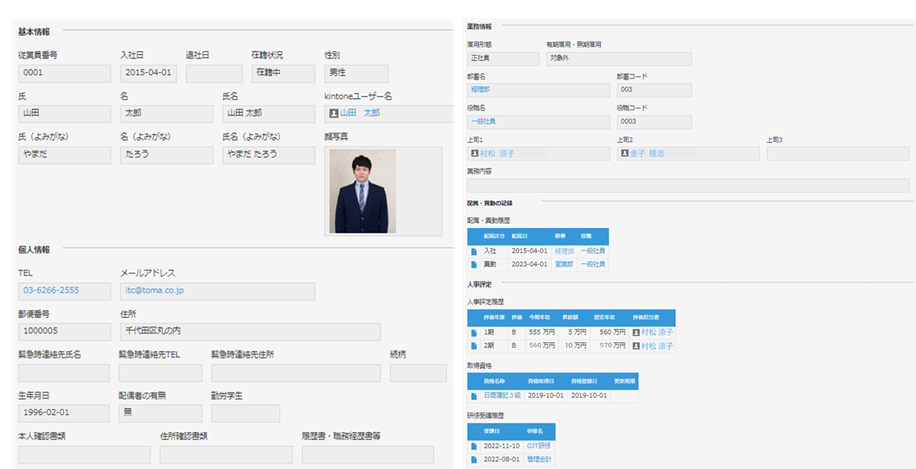Click the evaluator user icon in the 2期 row
This screenshot has height=469, width=916.
pos(636,346)
